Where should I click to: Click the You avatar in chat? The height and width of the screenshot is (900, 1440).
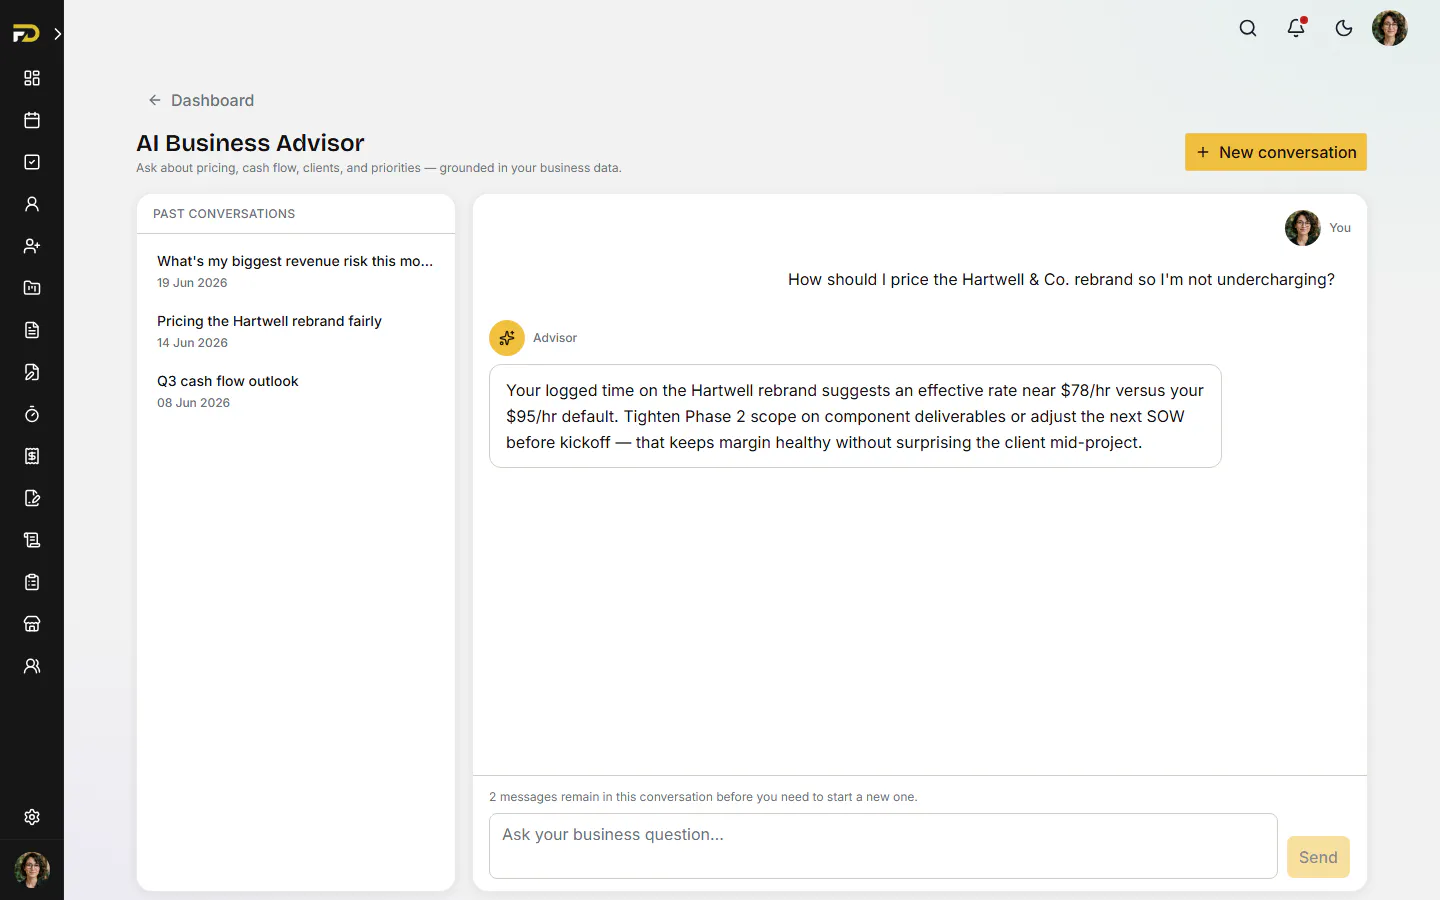[x=1303, y=228]
